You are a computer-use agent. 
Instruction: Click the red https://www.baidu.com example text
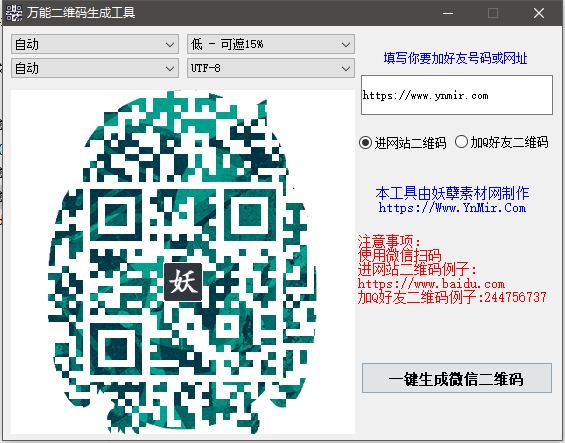pos(431,284)
